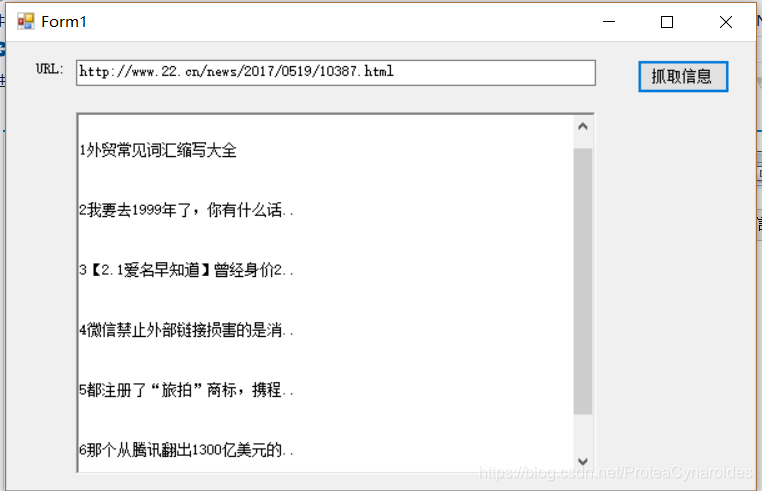Select line 2我要去1999年了
The width and height of the screenshot is (762, 491).
186,210
